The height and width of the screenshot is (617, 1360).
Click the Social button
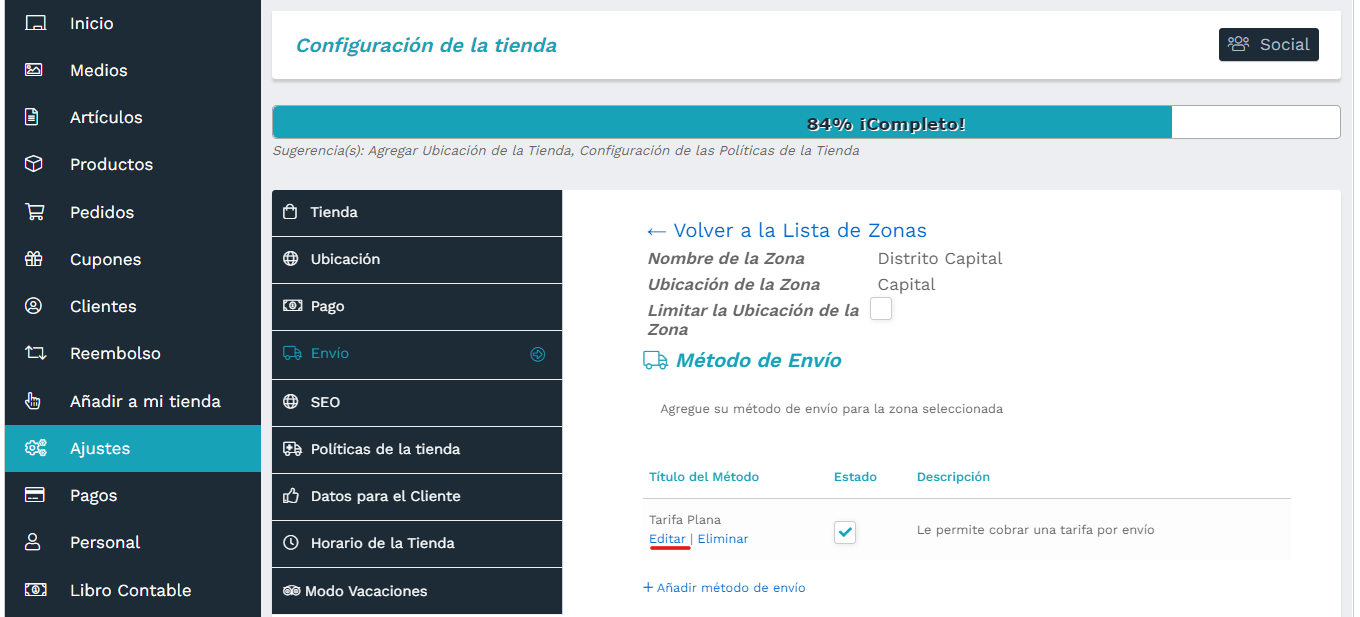(1268, 44)
